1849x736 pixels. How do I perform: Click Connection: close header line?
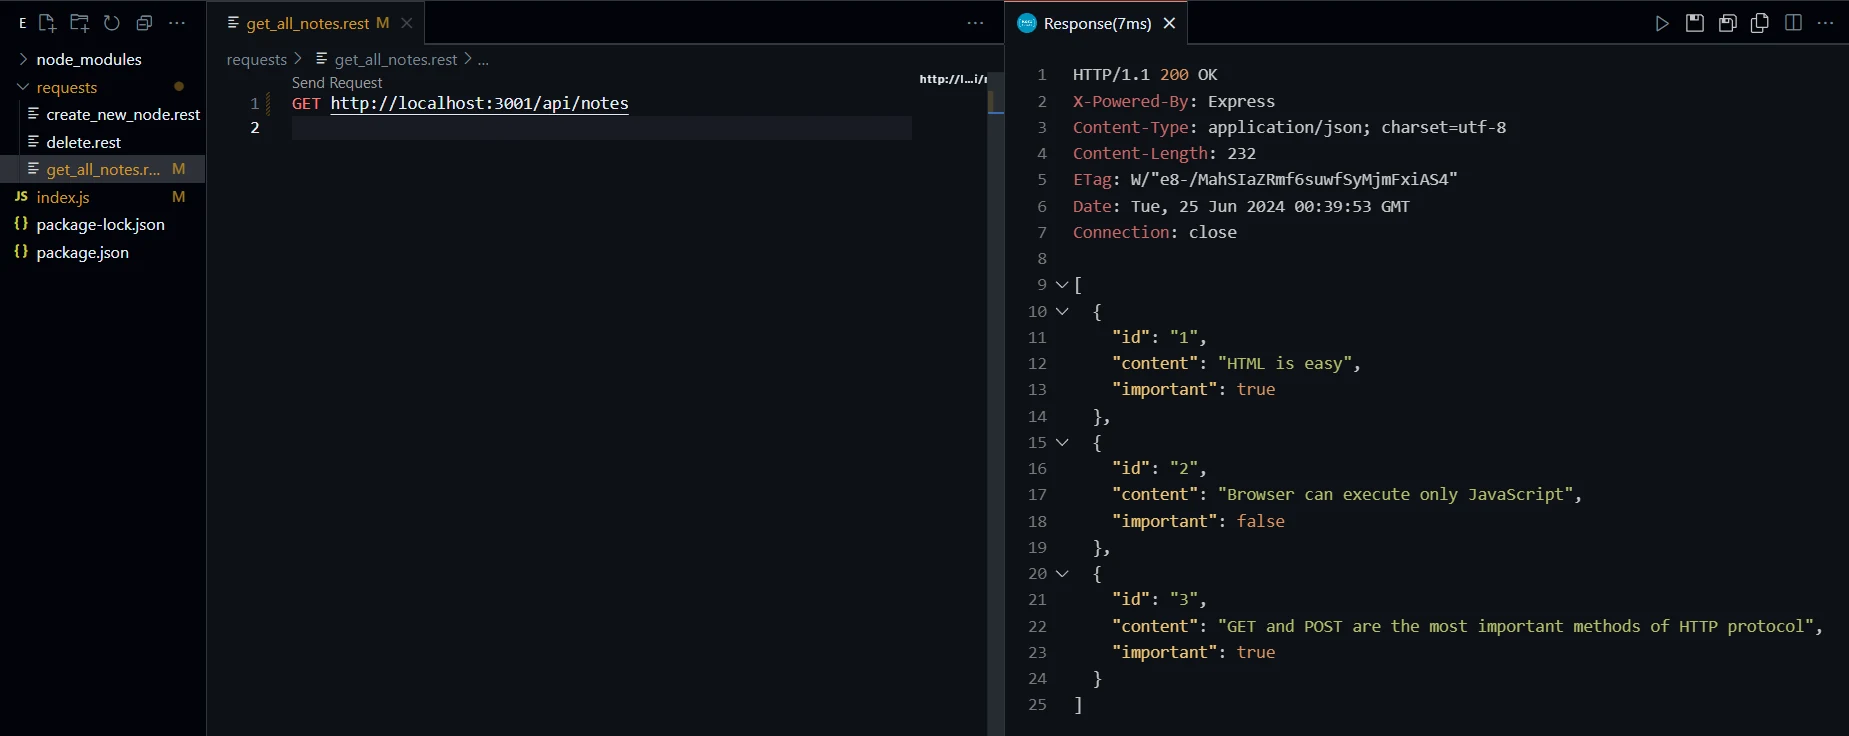tap(1154, 232)
